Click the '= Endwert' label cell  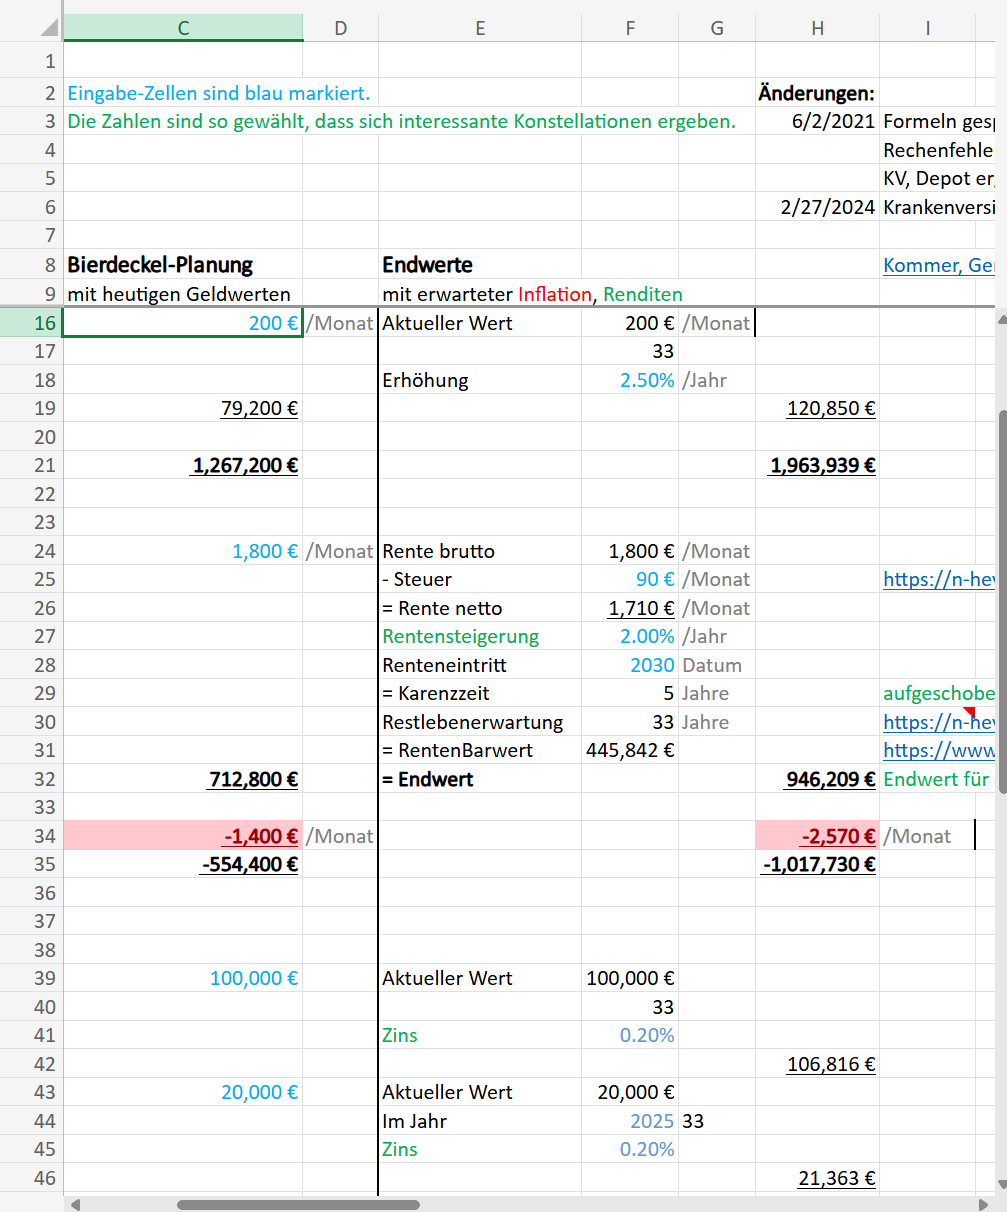tap(480, 779)
